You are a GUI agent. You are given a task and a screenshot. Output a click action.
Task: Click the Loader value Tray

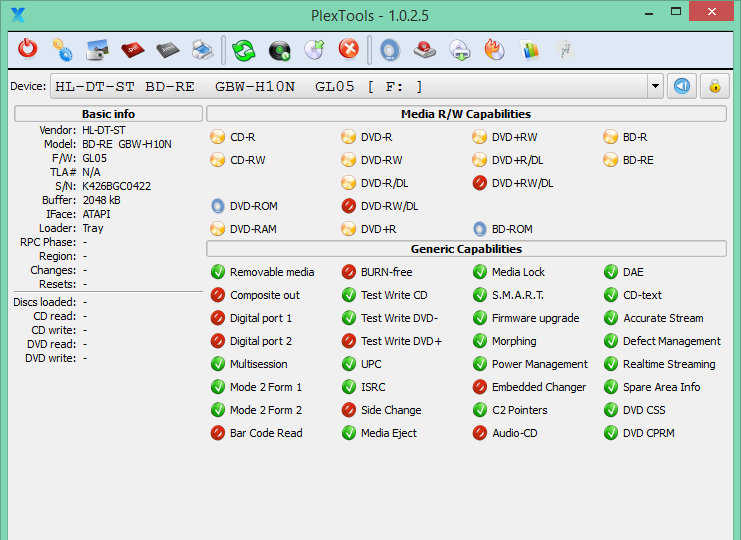point(93,228)
